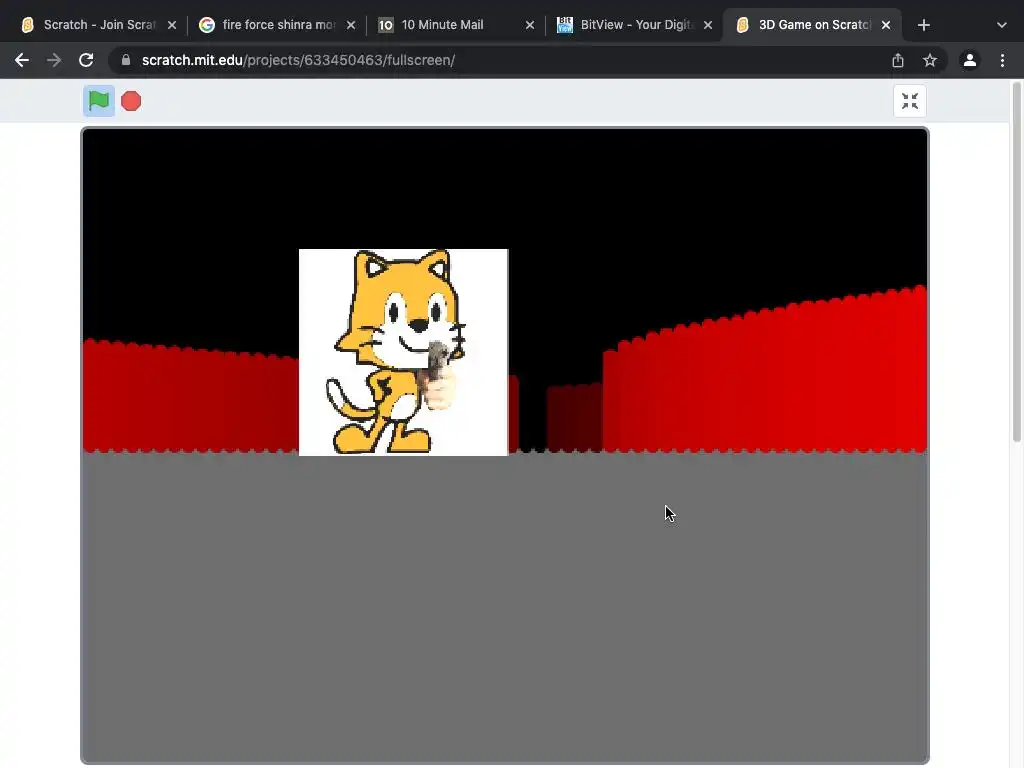Close the 10 Minute Mail tab
The image size is (1024, 768).
tap(530, 25)
